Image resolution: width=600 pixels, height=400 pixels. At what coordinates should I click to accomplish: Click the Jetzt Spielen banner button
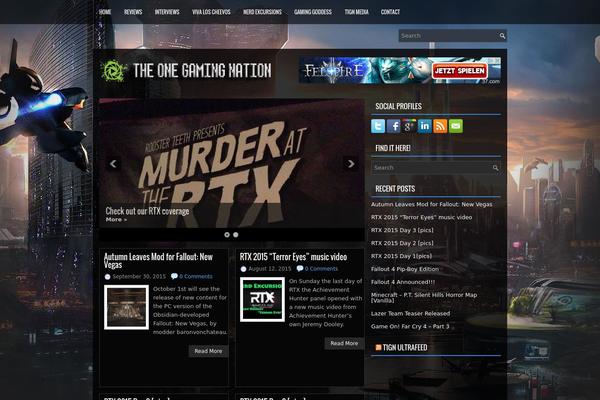pyautogui.click(x=459, y=71)
